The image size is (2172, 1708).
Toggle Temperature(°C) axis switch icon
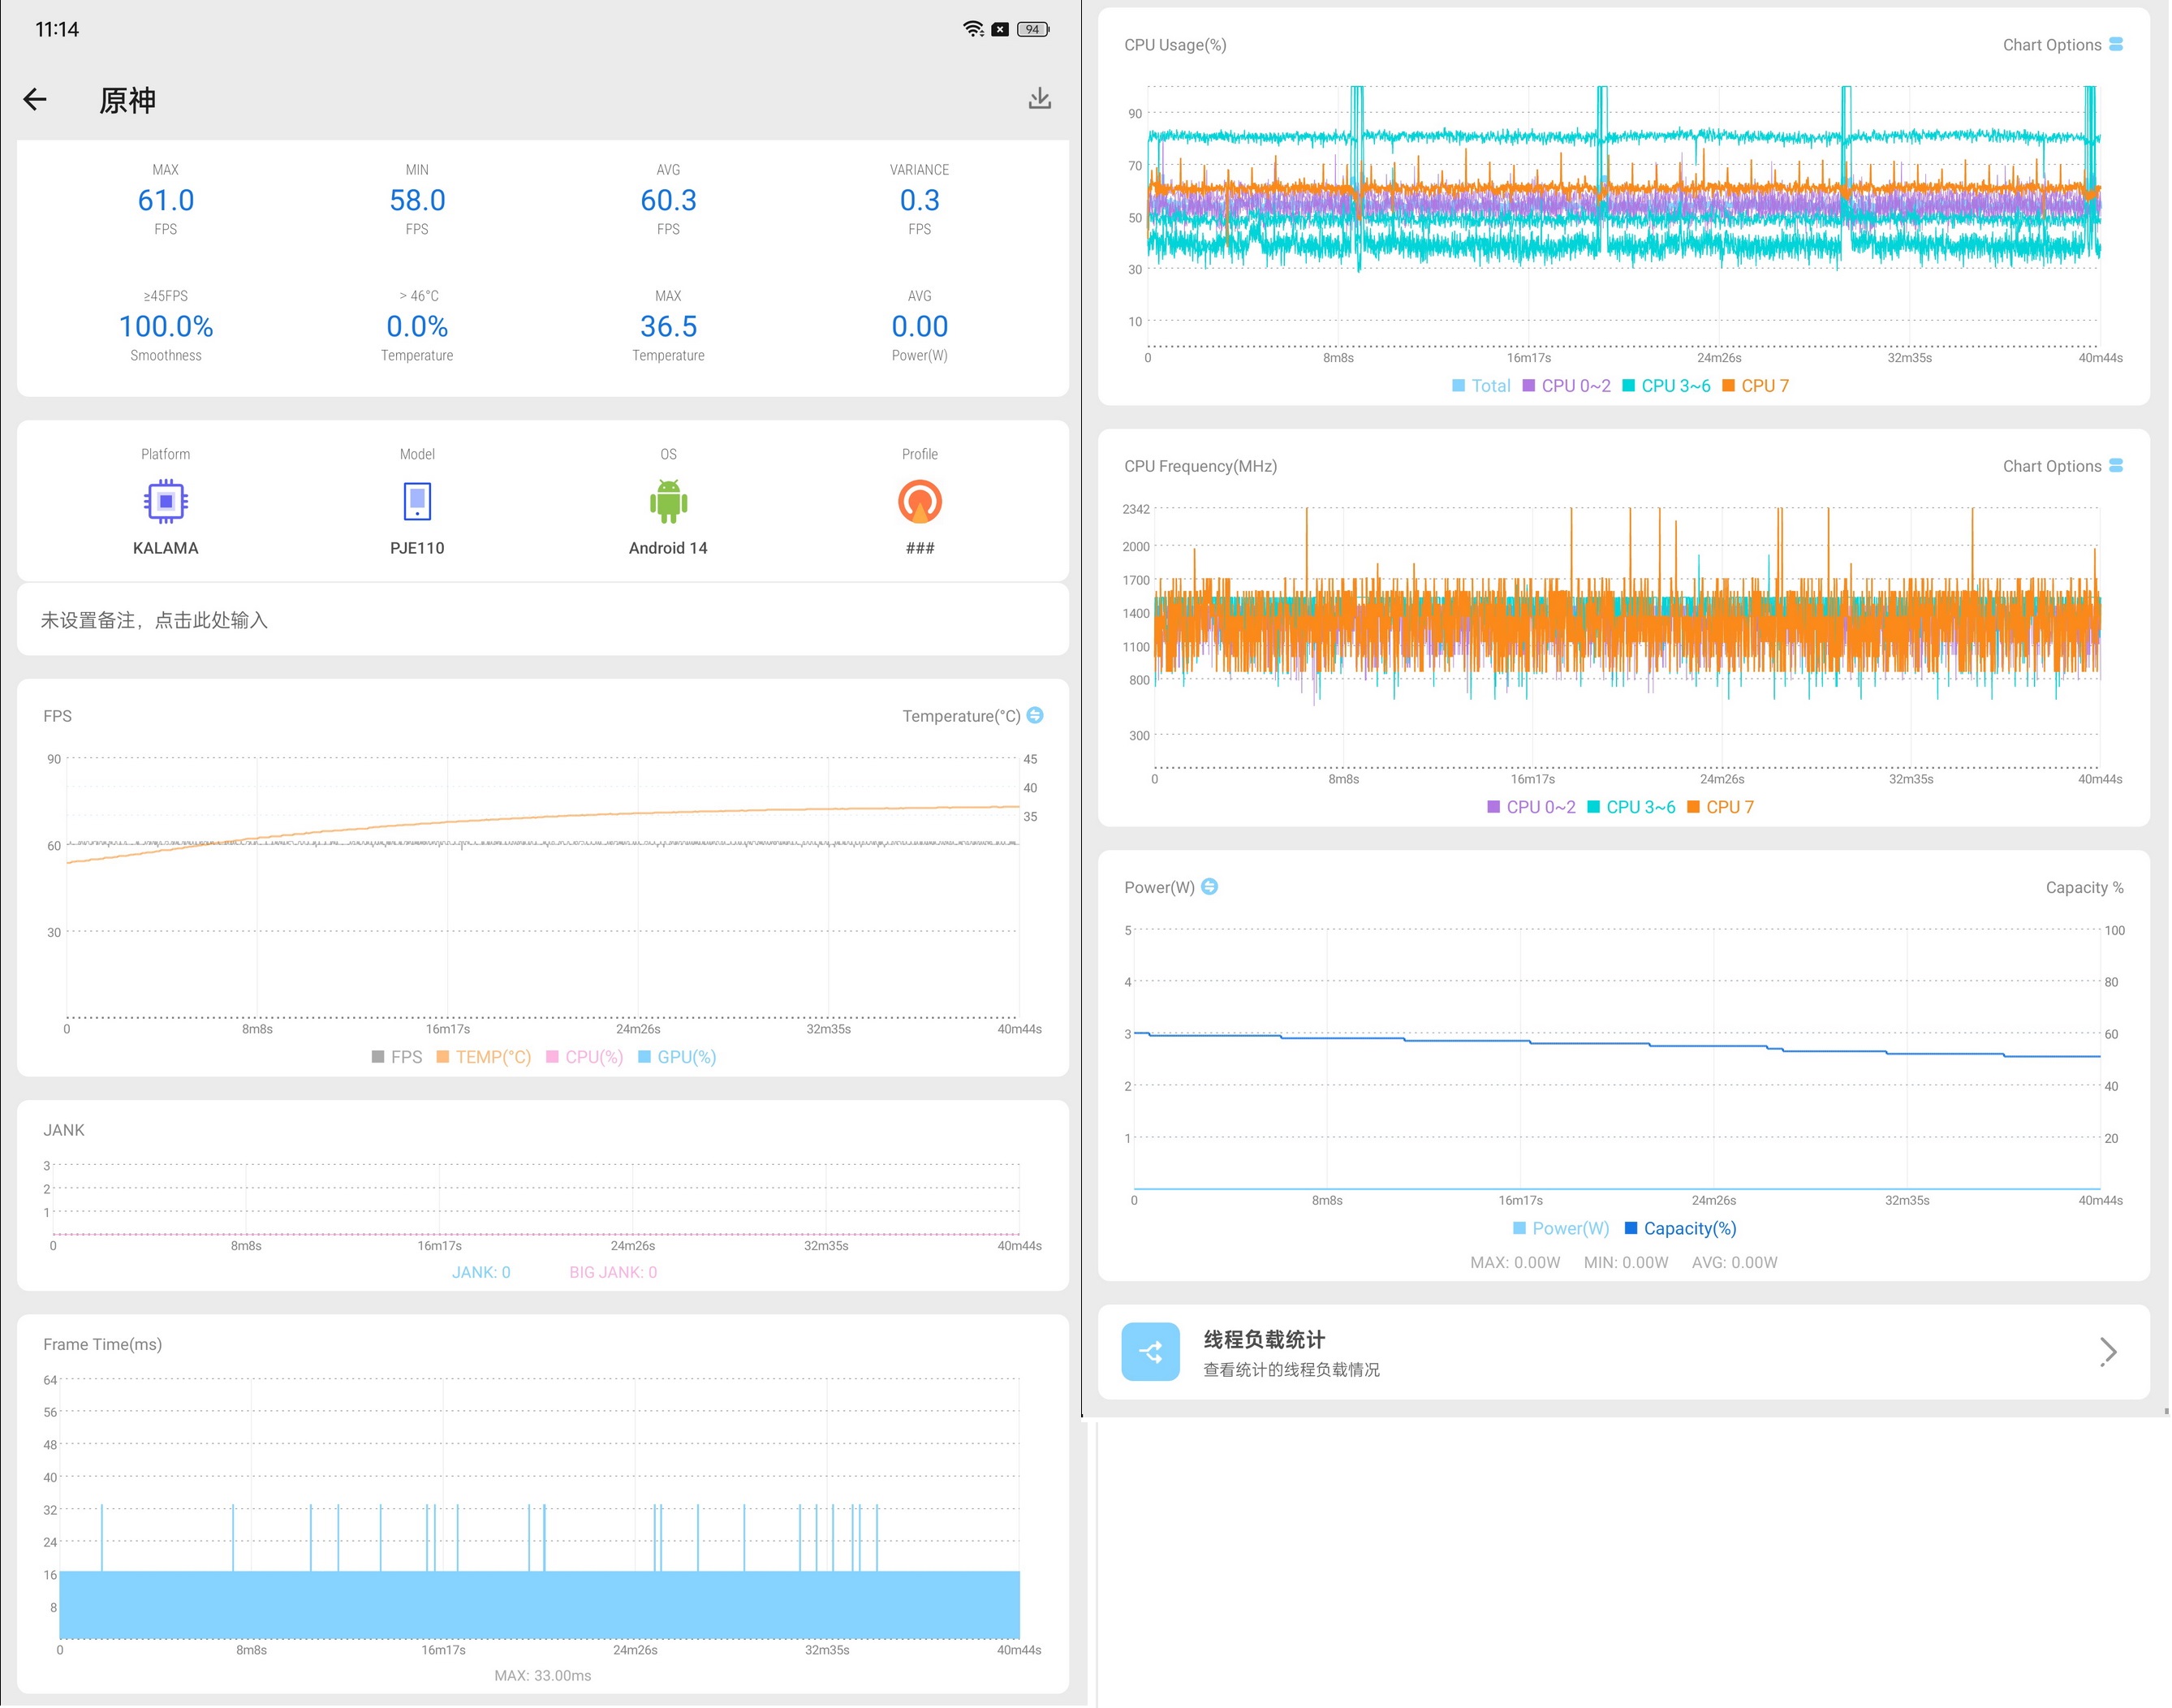click(1035, 715)
